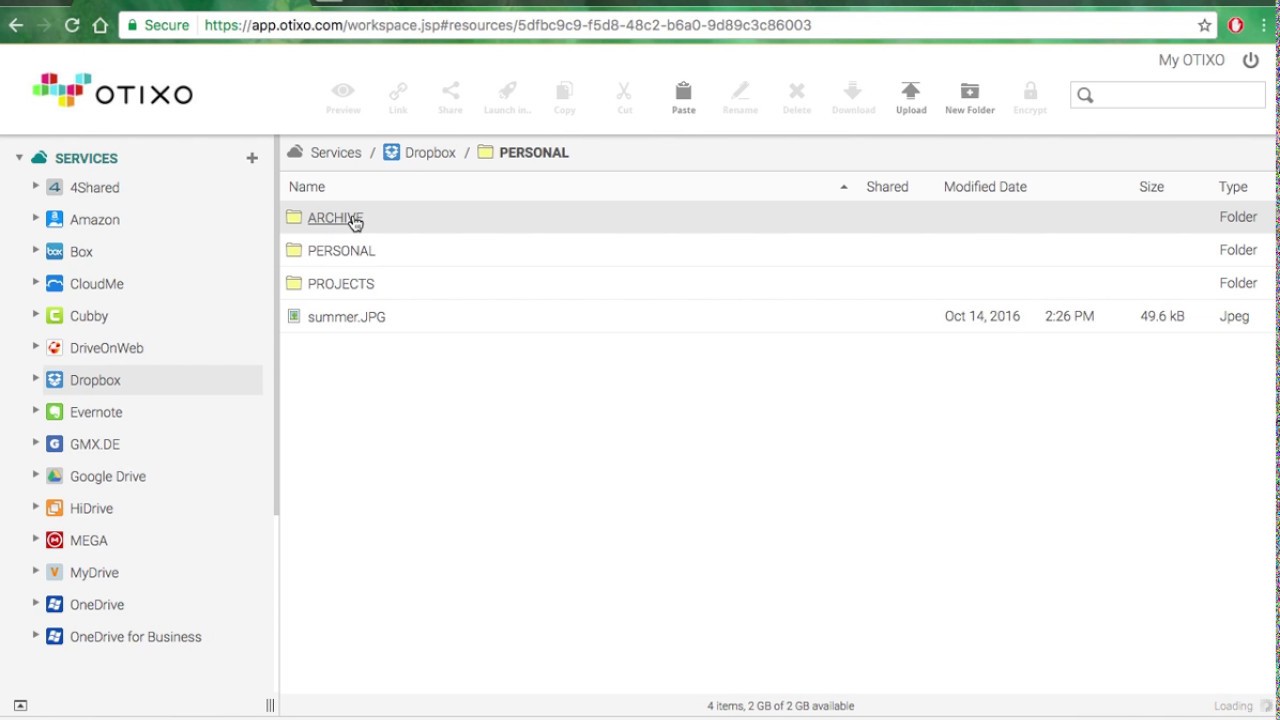Sort by the Shared column header
The height and width of the screenshot is (720, 1280).
coord(887,187)
